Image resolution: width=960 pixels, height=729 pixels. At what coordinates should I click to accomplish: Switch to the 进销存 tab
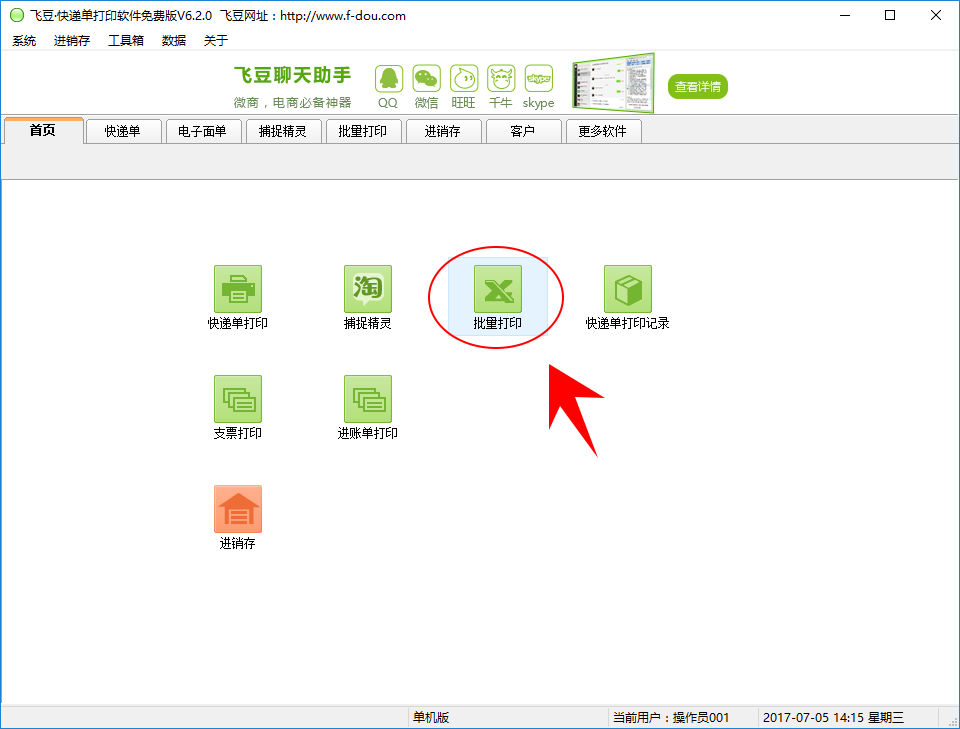click(x=443, y=131)
